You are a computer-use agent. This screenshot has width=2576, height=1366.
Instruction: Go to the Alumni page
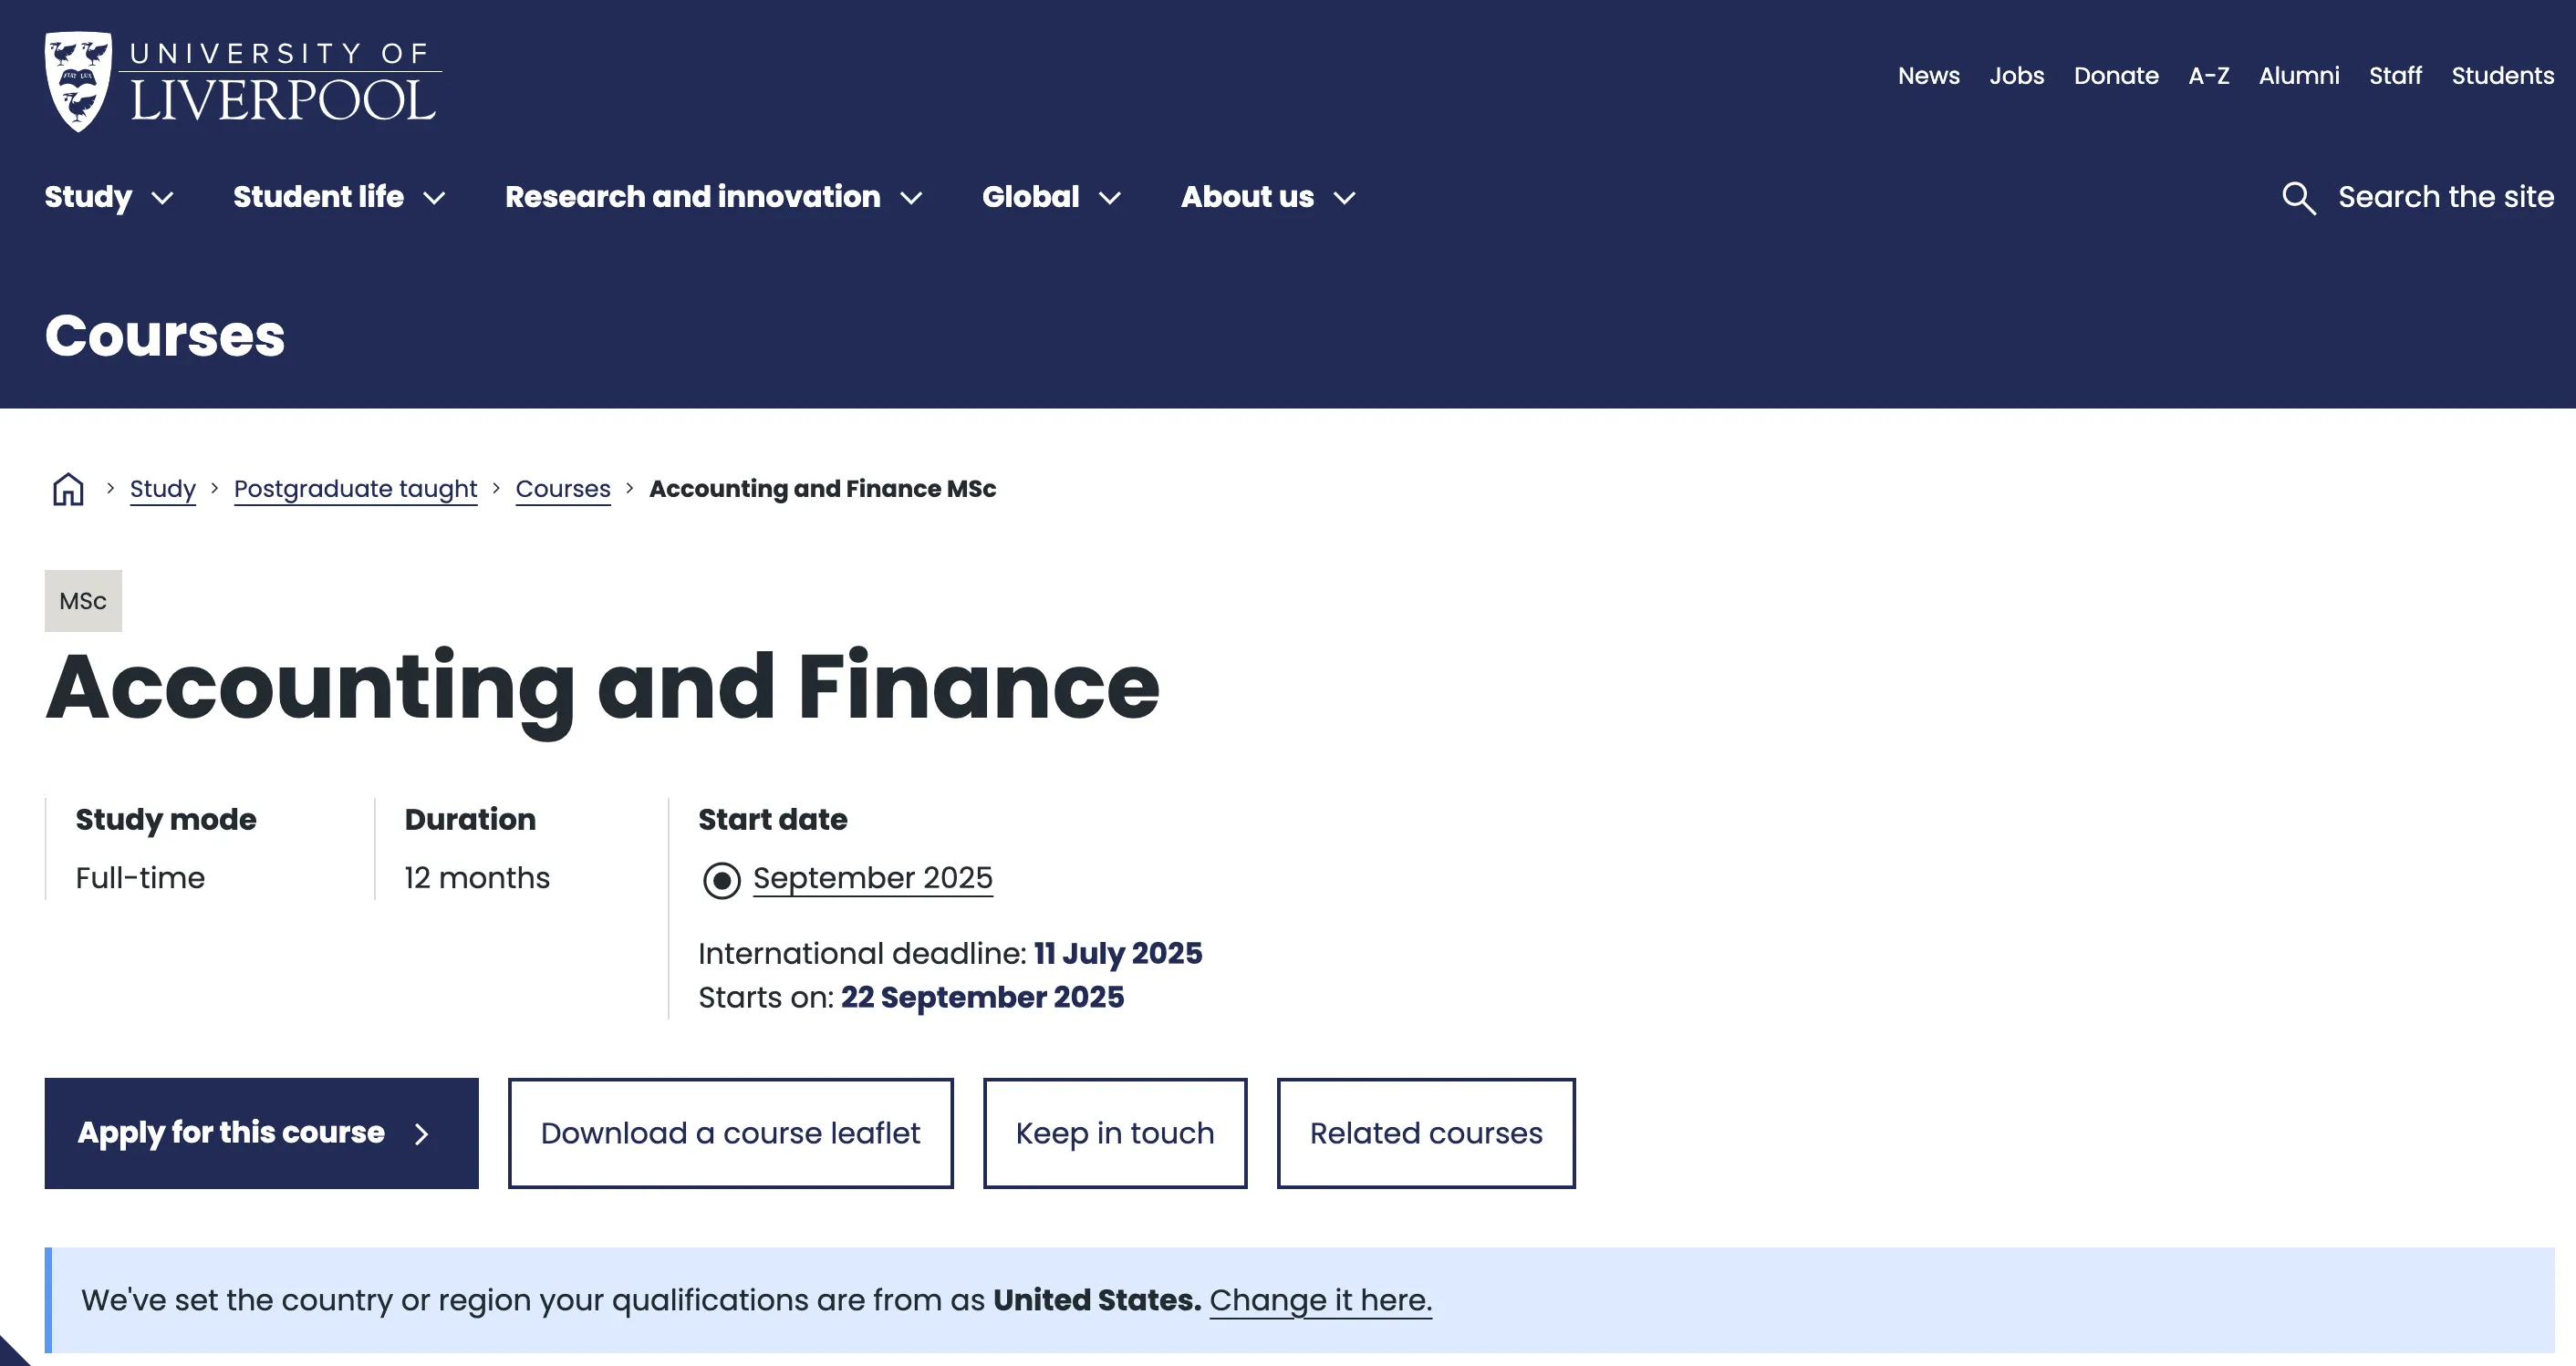click(2298, 76)
